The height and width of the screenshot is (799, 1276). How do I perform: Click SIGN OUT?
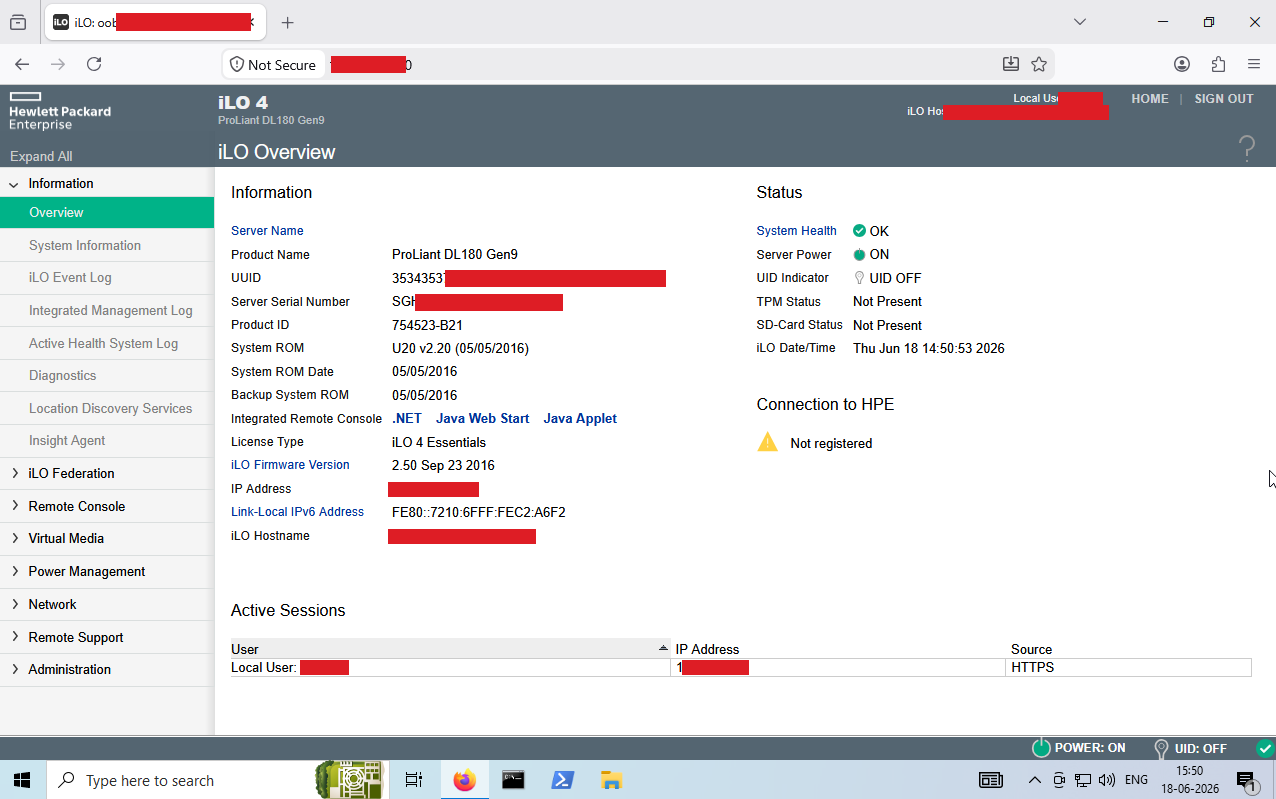(1224, 99)
